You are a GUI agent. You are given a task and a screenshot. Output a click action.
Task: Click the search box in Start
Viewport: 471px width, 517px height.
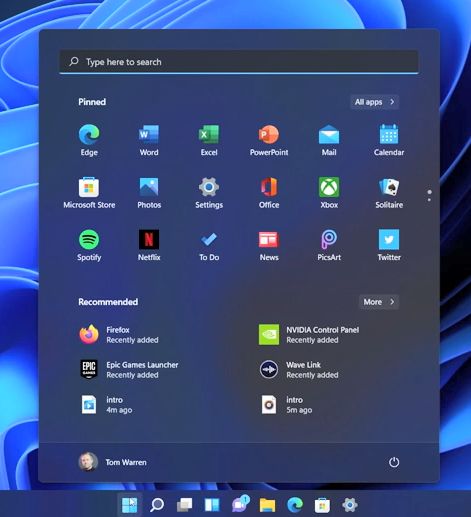point(239,62)
